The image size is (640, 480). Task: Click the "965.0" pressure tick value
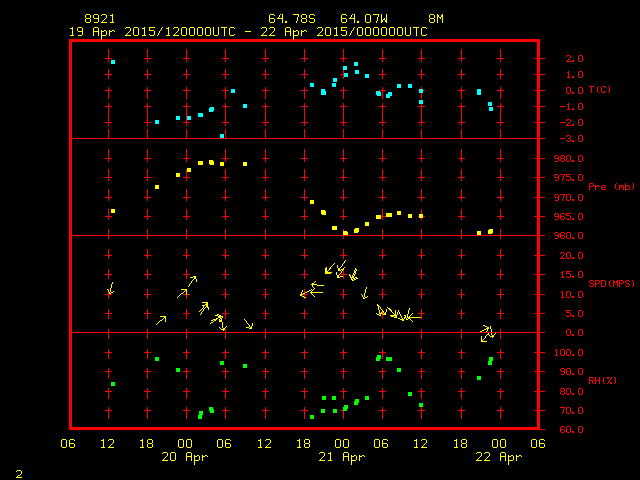pos(569,217)
